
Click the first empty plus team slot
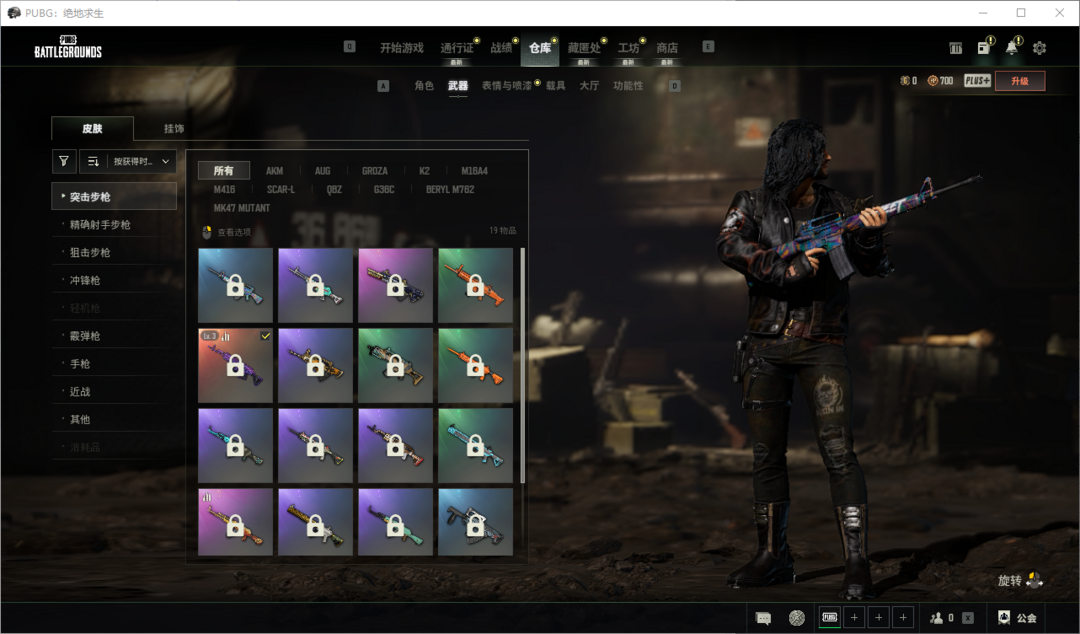pyautogui.click(x=854, y=618)
